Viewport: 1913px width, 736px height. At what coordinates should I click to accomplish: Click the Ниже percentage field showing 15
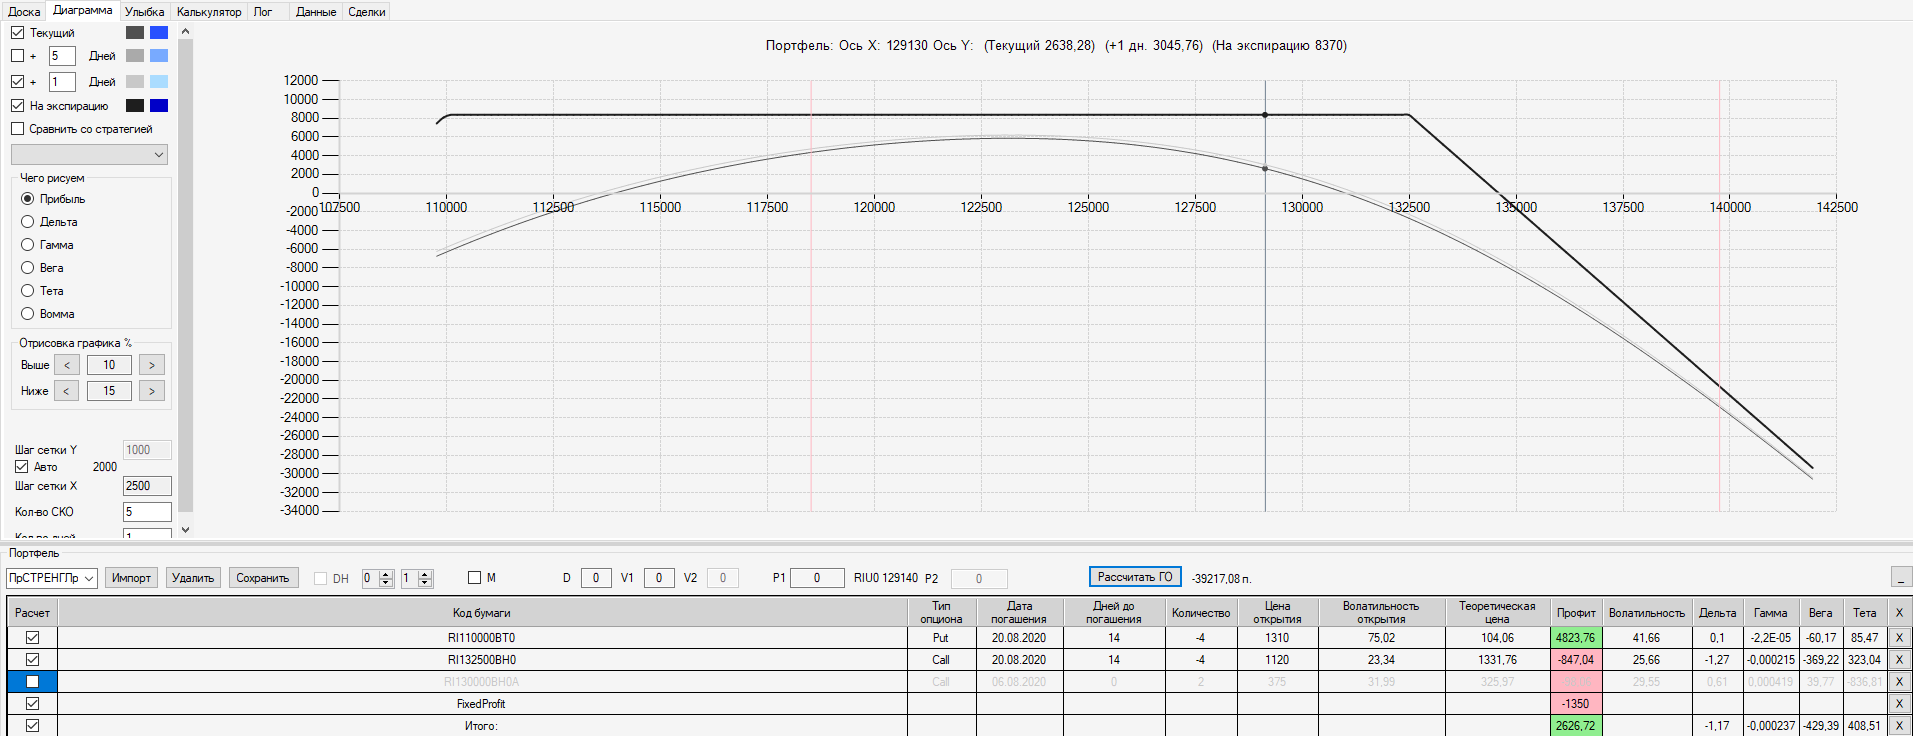click(x=109, y=391)
